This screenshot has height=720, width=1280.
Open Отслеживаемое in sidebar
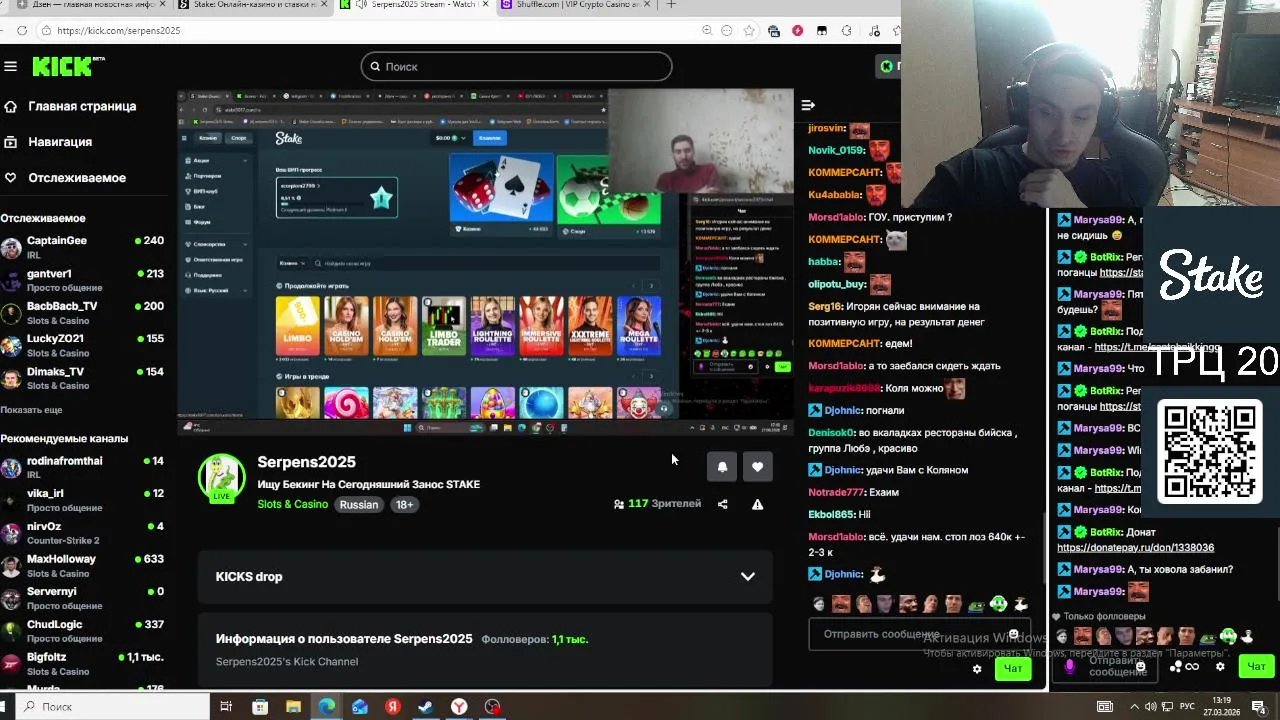(x=66, y=178)
